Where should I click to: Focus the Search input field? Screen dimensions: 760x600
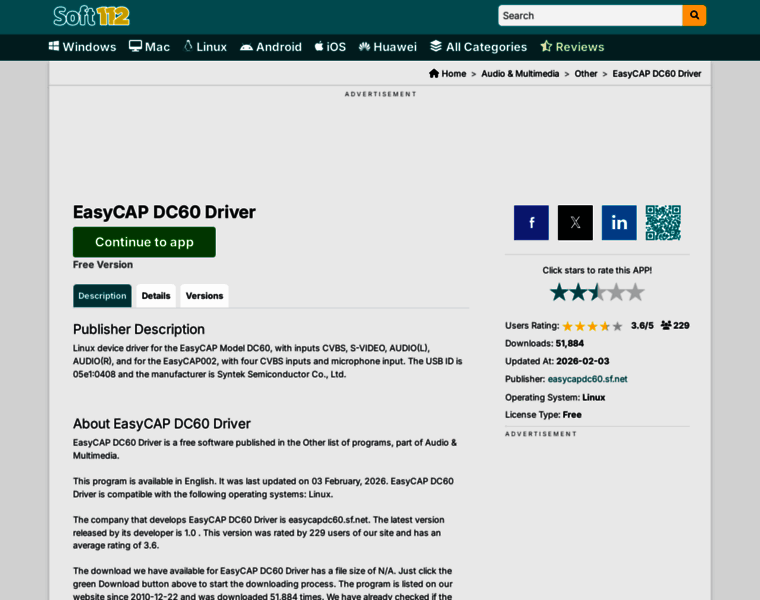click(590, 16)
